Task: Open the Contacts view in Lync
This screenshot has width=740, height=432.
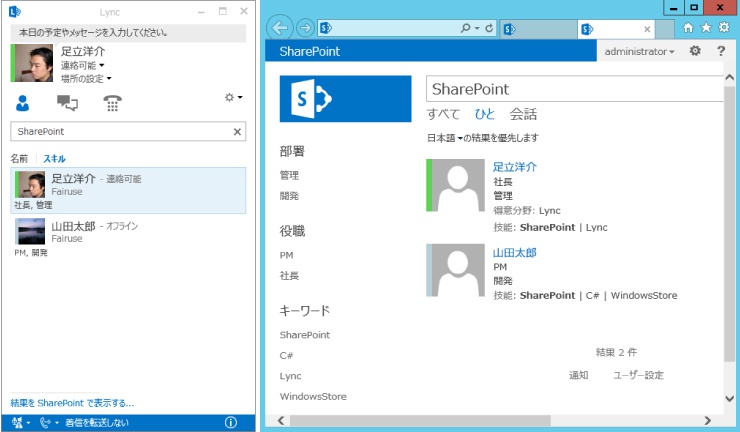Action: (22, 102)
